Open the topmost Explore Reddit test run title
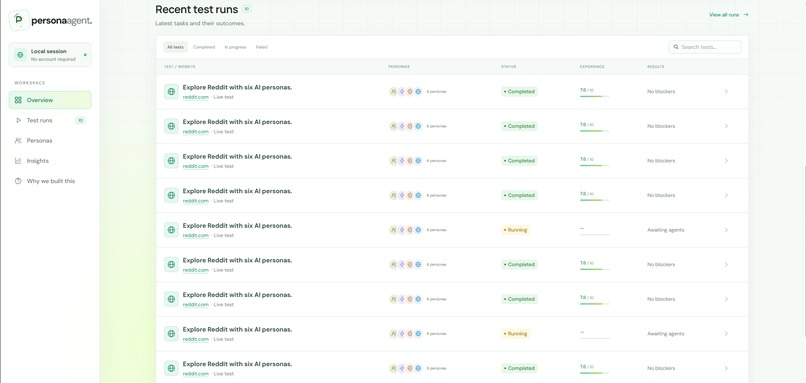The height and width of the screenshot is (383, 806). 237,87
